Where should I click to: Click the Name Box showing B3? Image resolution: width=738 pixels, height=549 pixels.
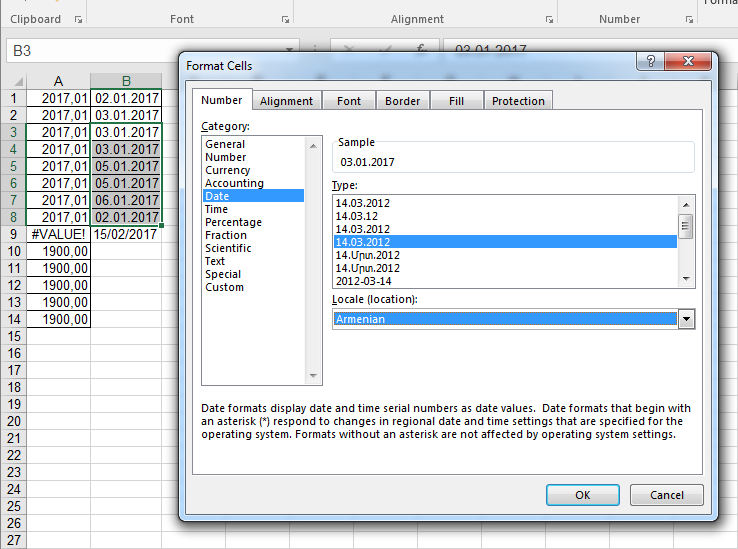point(146,50)
